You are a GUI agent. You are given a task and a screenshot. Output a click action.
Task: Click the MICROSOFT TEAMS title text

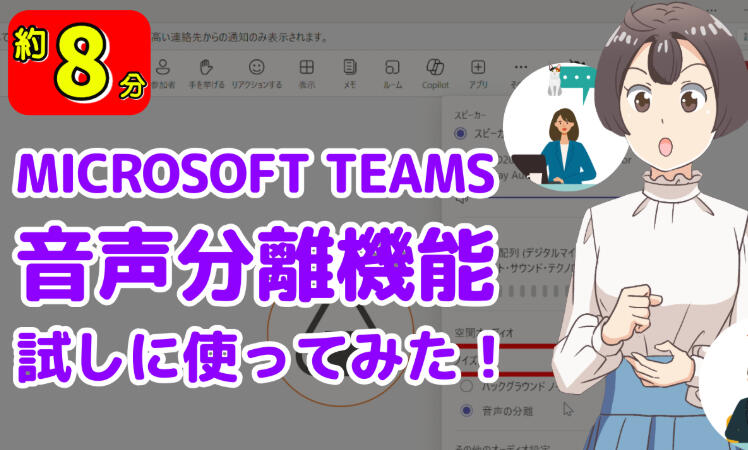[255, 177]
